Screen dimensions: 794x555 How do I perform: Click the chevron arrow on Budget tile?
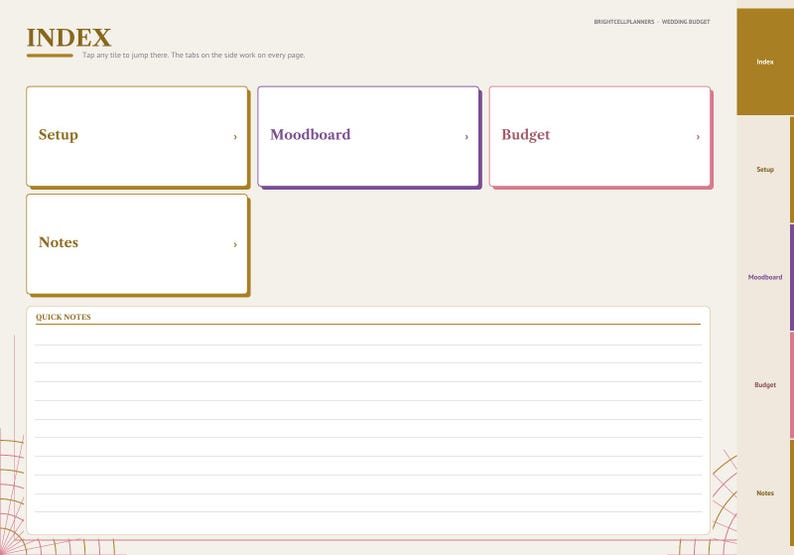coord(698,137)
